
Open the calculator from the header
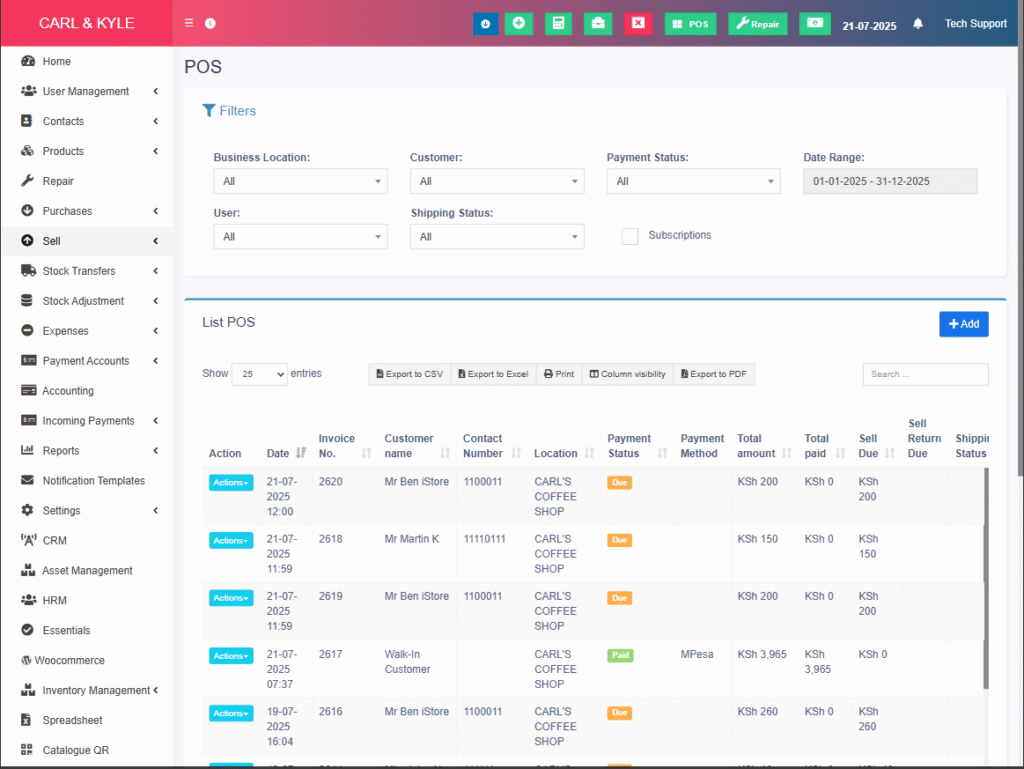[x=558, y=24]
